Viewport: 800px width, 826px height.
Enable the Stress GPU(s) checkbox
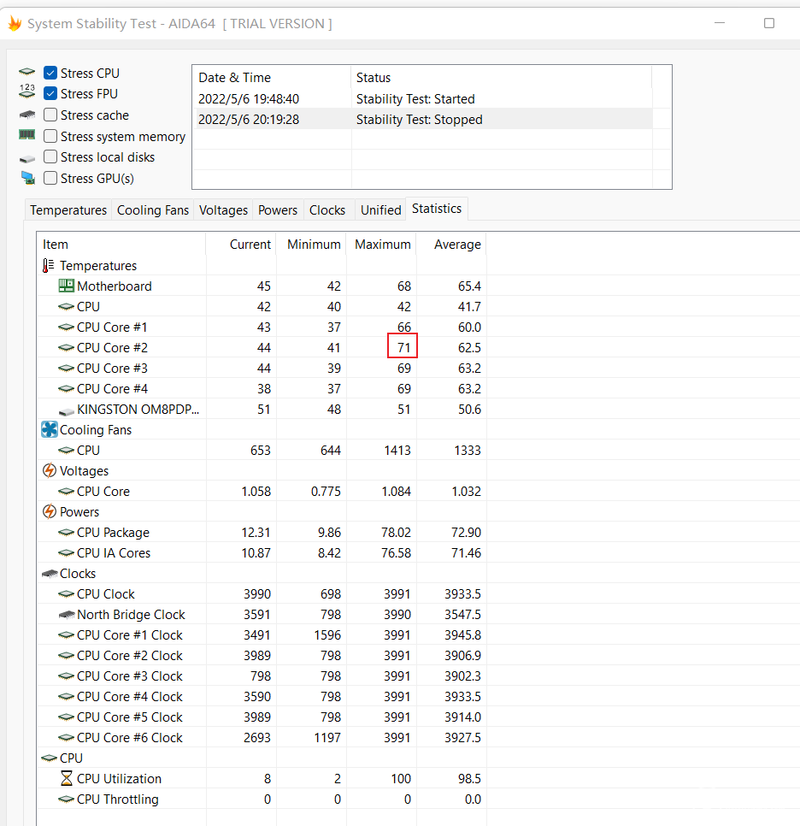pyautogui.click(x=50, y=178)
